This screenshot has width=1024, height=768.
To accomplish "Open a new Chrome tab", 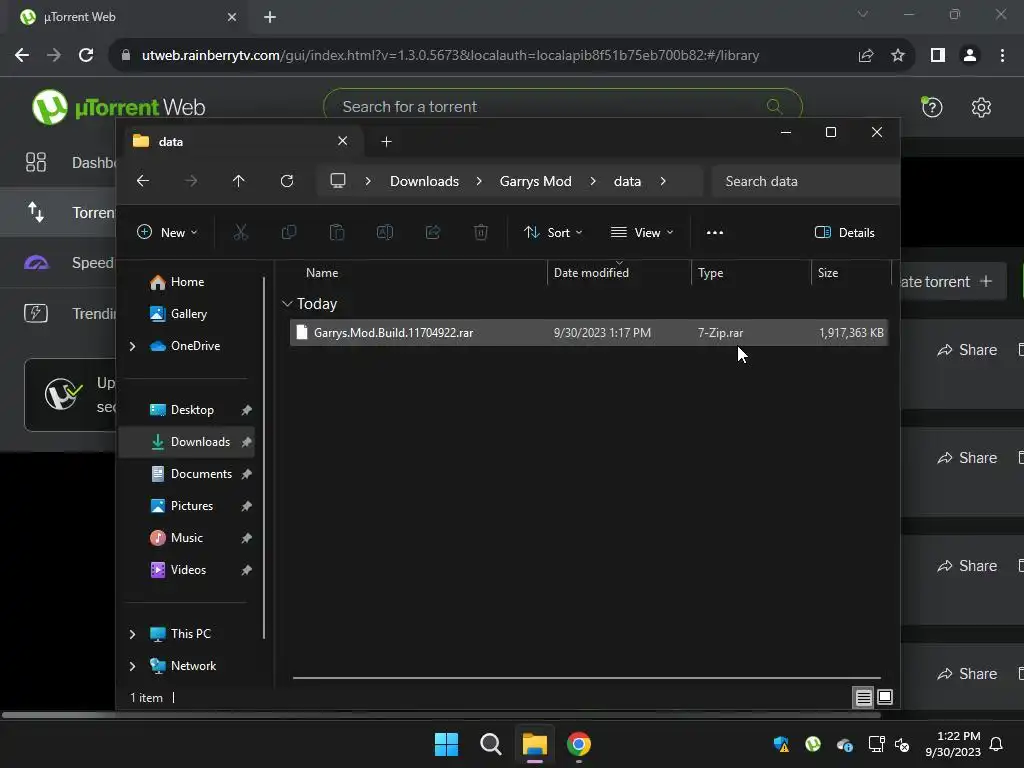I will coord(270,17).
